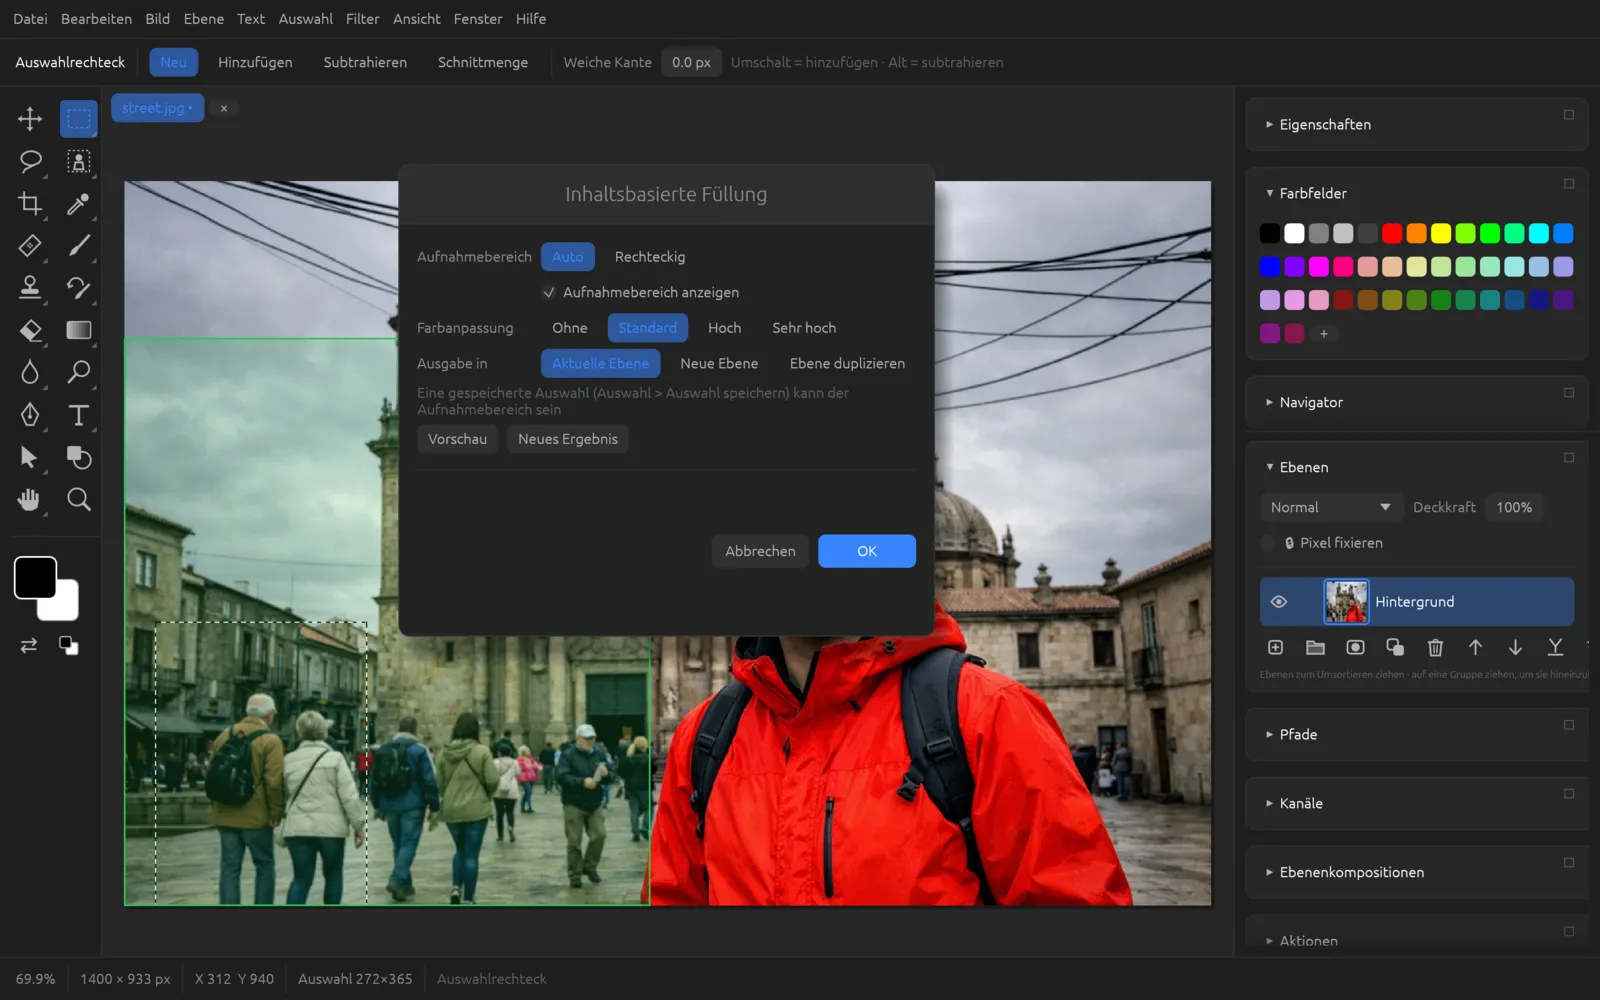The height and width of the screenshot is (1000, 1600).
Task: Confirm fill with OK button
Action: pyautogui.click(x=867, y=552)
